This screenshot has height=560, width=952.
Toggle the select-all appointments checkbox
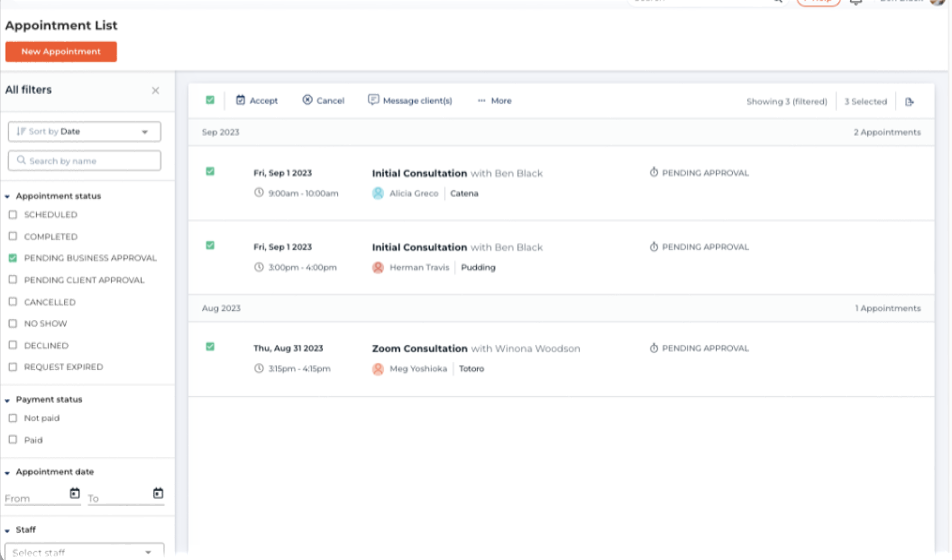210,100
